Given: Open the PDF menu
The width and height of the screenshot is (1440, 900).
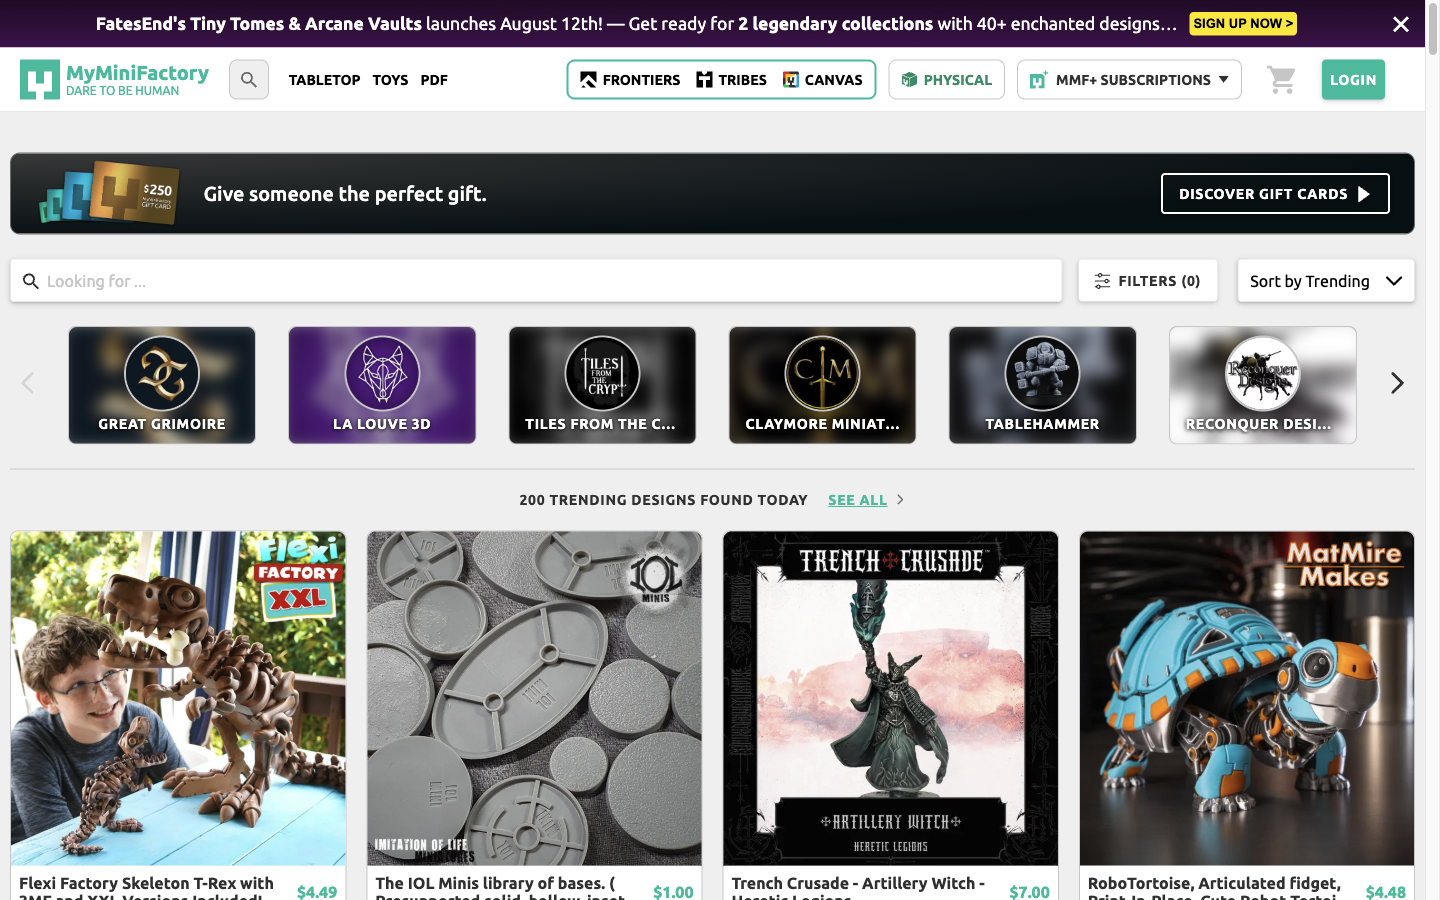Looking at the screenshot, I should 434,80.
